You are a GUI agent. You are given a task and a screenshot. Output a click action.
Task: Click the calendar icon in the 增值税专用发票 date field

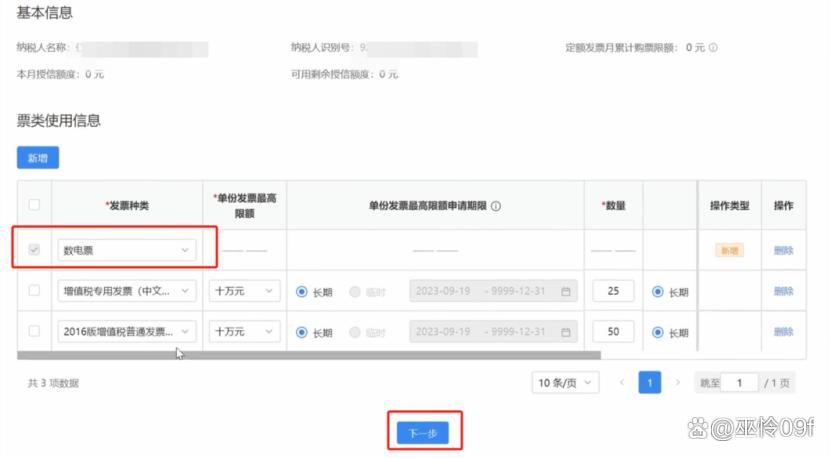(565, 291)
